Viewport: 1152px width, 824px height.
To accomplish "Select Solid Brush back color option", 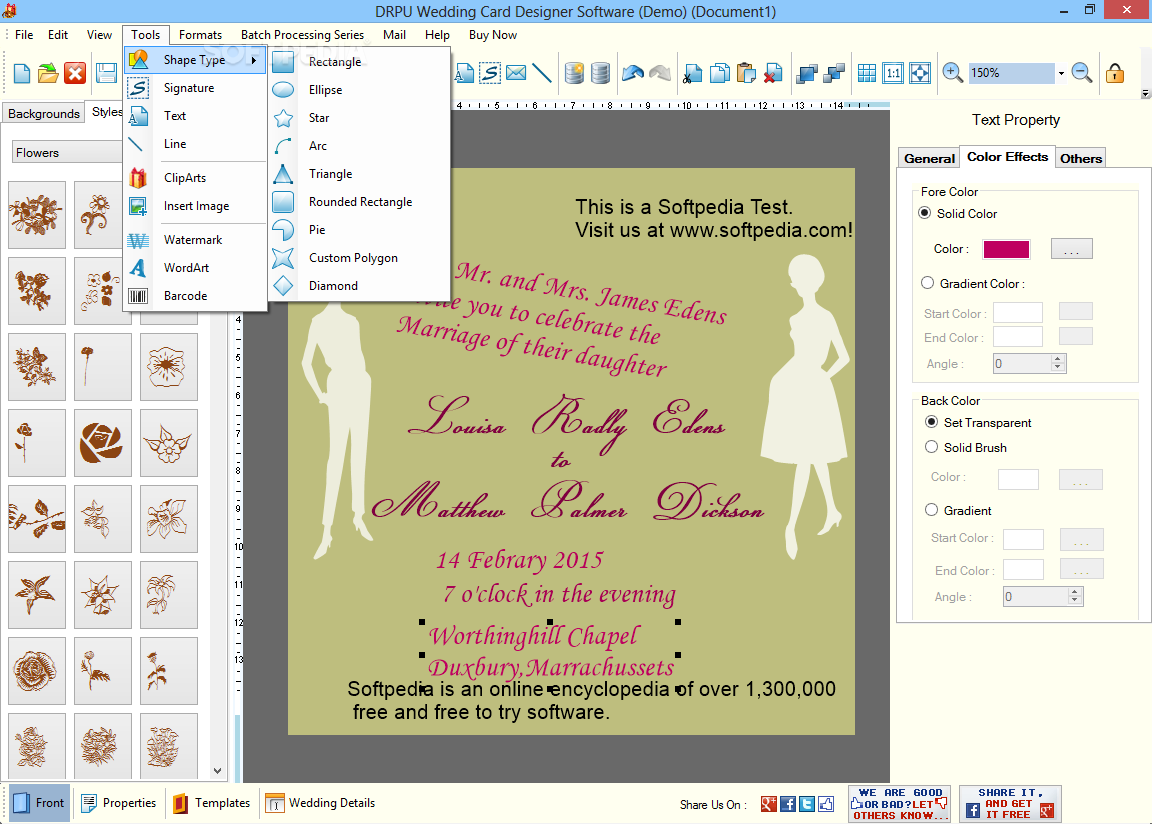I will 932,447.
